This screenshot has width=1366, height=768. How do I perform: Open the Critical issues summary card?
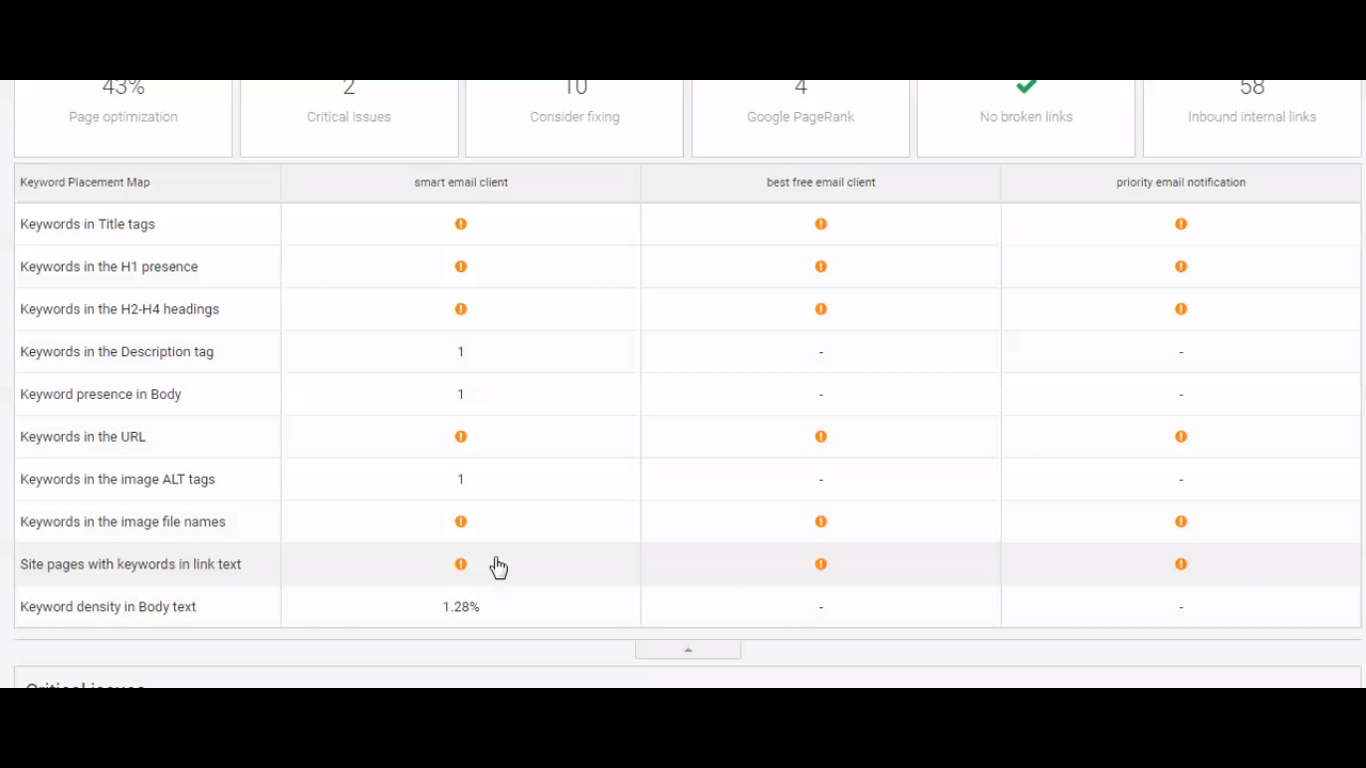349,118
